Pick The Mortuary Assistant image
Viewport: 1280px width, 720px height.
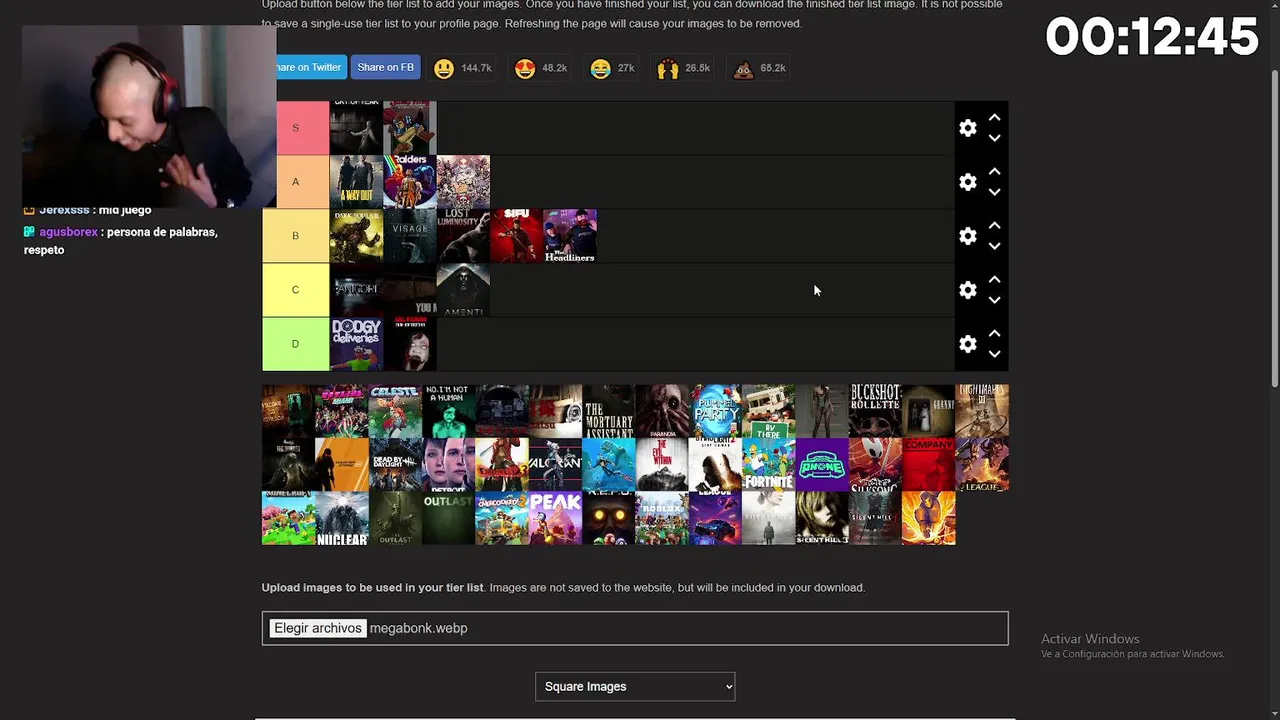click(608, 411)
